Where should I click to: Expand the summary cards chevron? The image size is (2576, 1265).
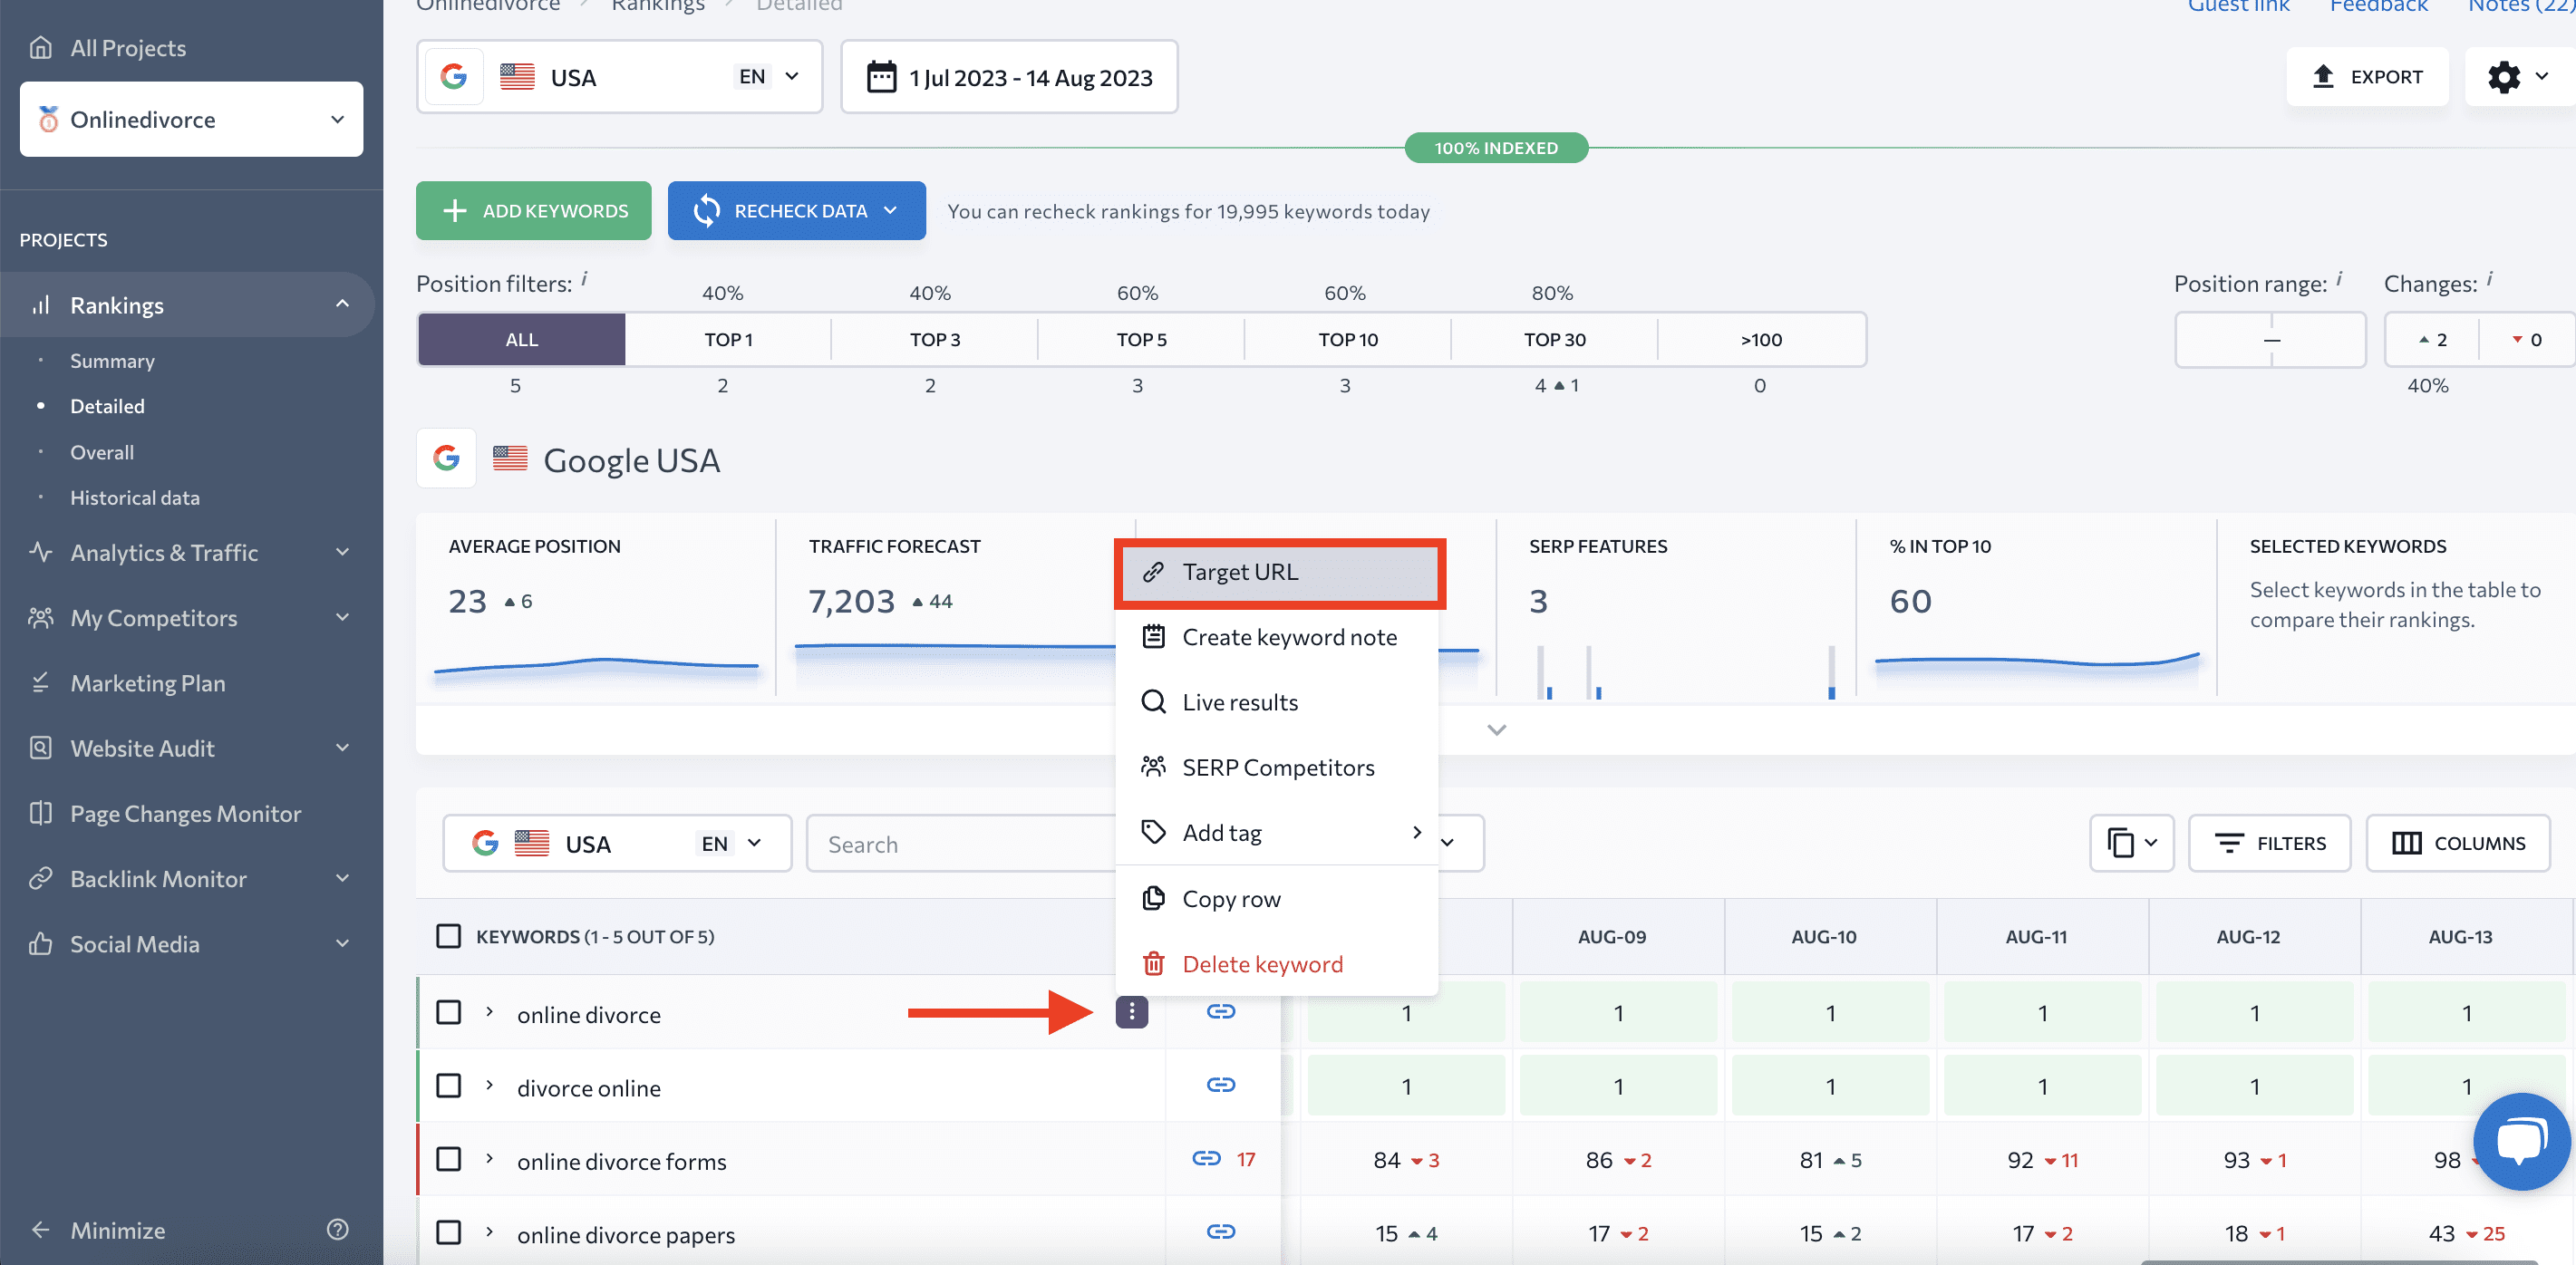click(x=1496, y=729)
